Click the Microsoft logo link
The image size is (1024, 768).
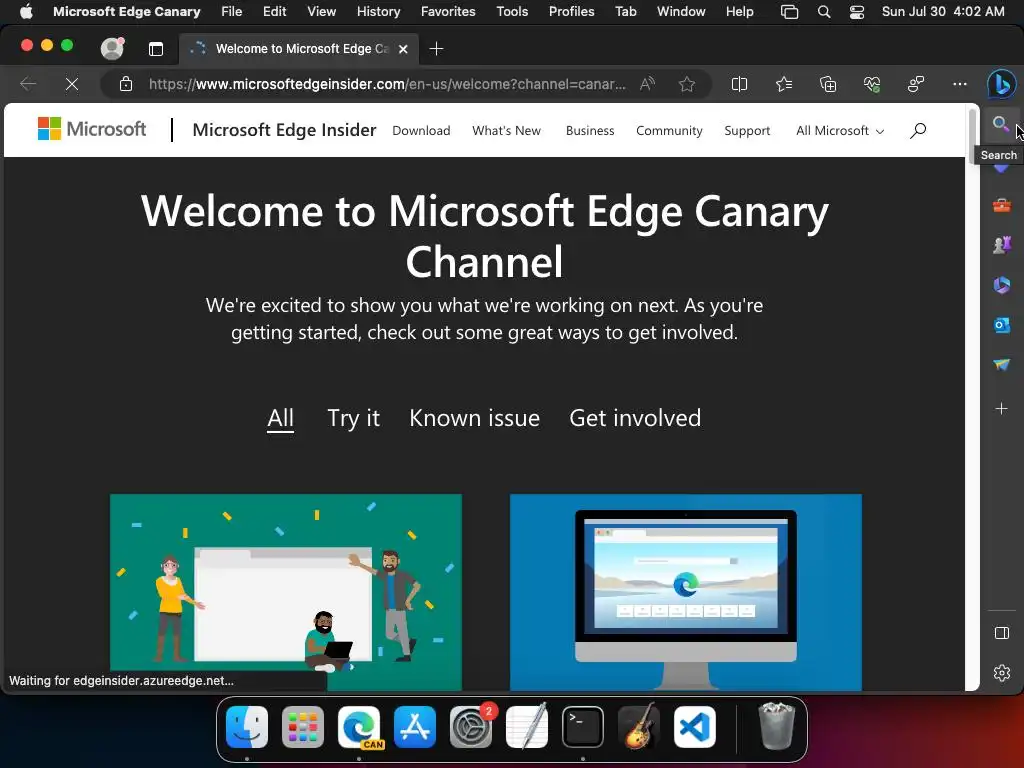(x=92, y=129)
